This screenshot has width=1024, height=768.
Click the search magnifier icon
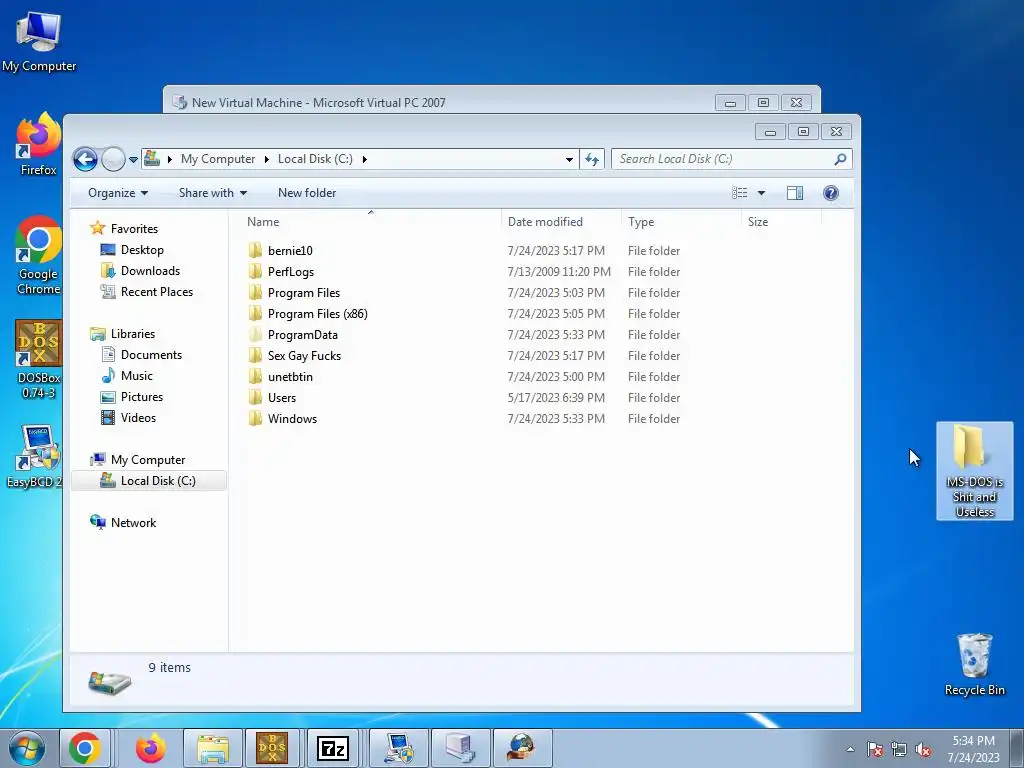point(840,159)
